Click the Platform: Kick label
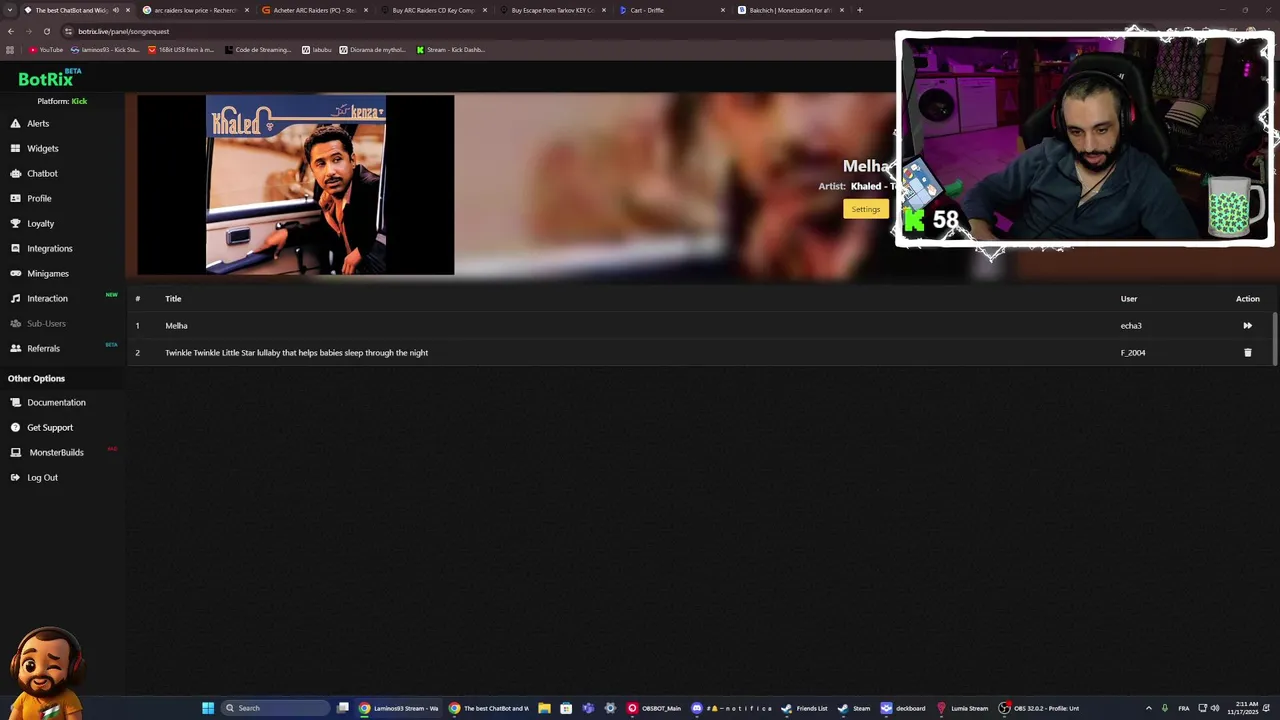Screen dimensions: 1280x720 (62, 101)
